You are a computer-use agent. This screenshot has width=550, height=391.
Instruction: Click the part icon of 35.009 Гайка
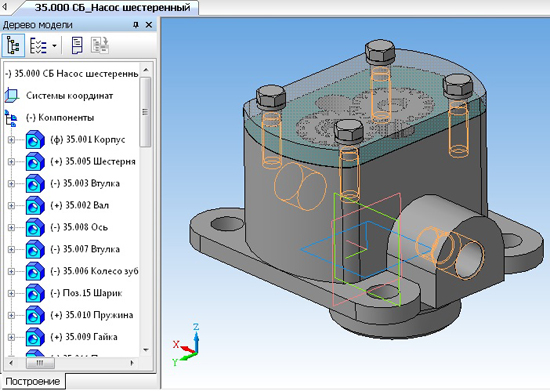click(35, 337)
